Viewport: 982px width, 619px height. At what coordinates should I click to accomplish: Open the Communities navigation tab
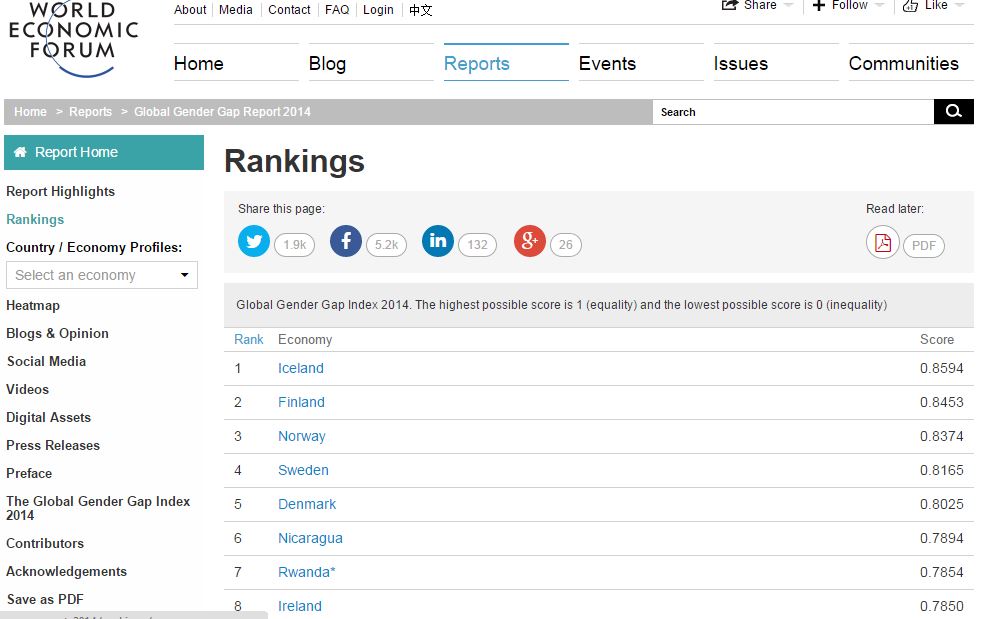tap(911, 63)
